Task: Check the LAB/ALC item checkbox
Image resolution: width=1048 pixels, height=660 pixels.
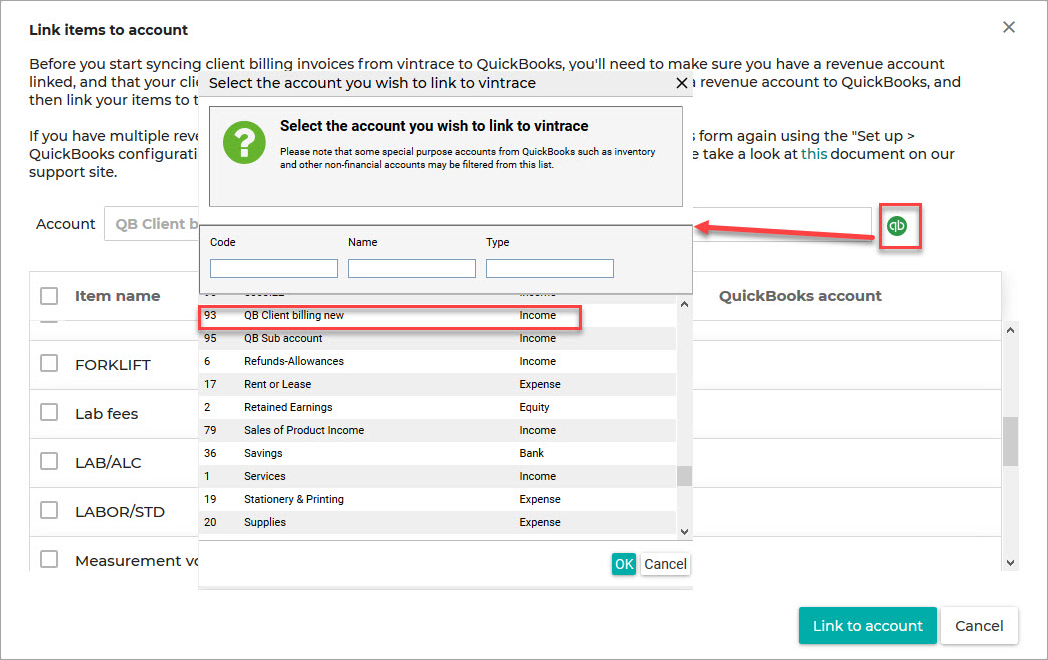Action: (49, 461)
